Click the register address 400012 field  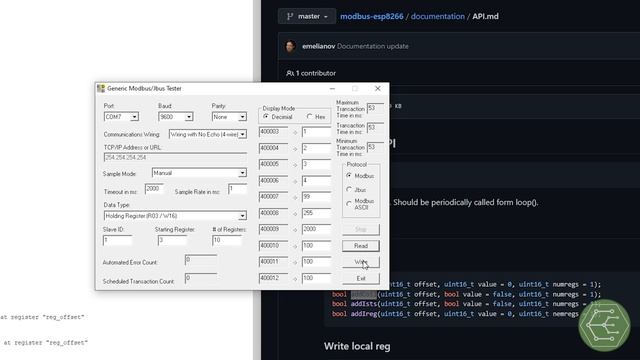point(273,278)
